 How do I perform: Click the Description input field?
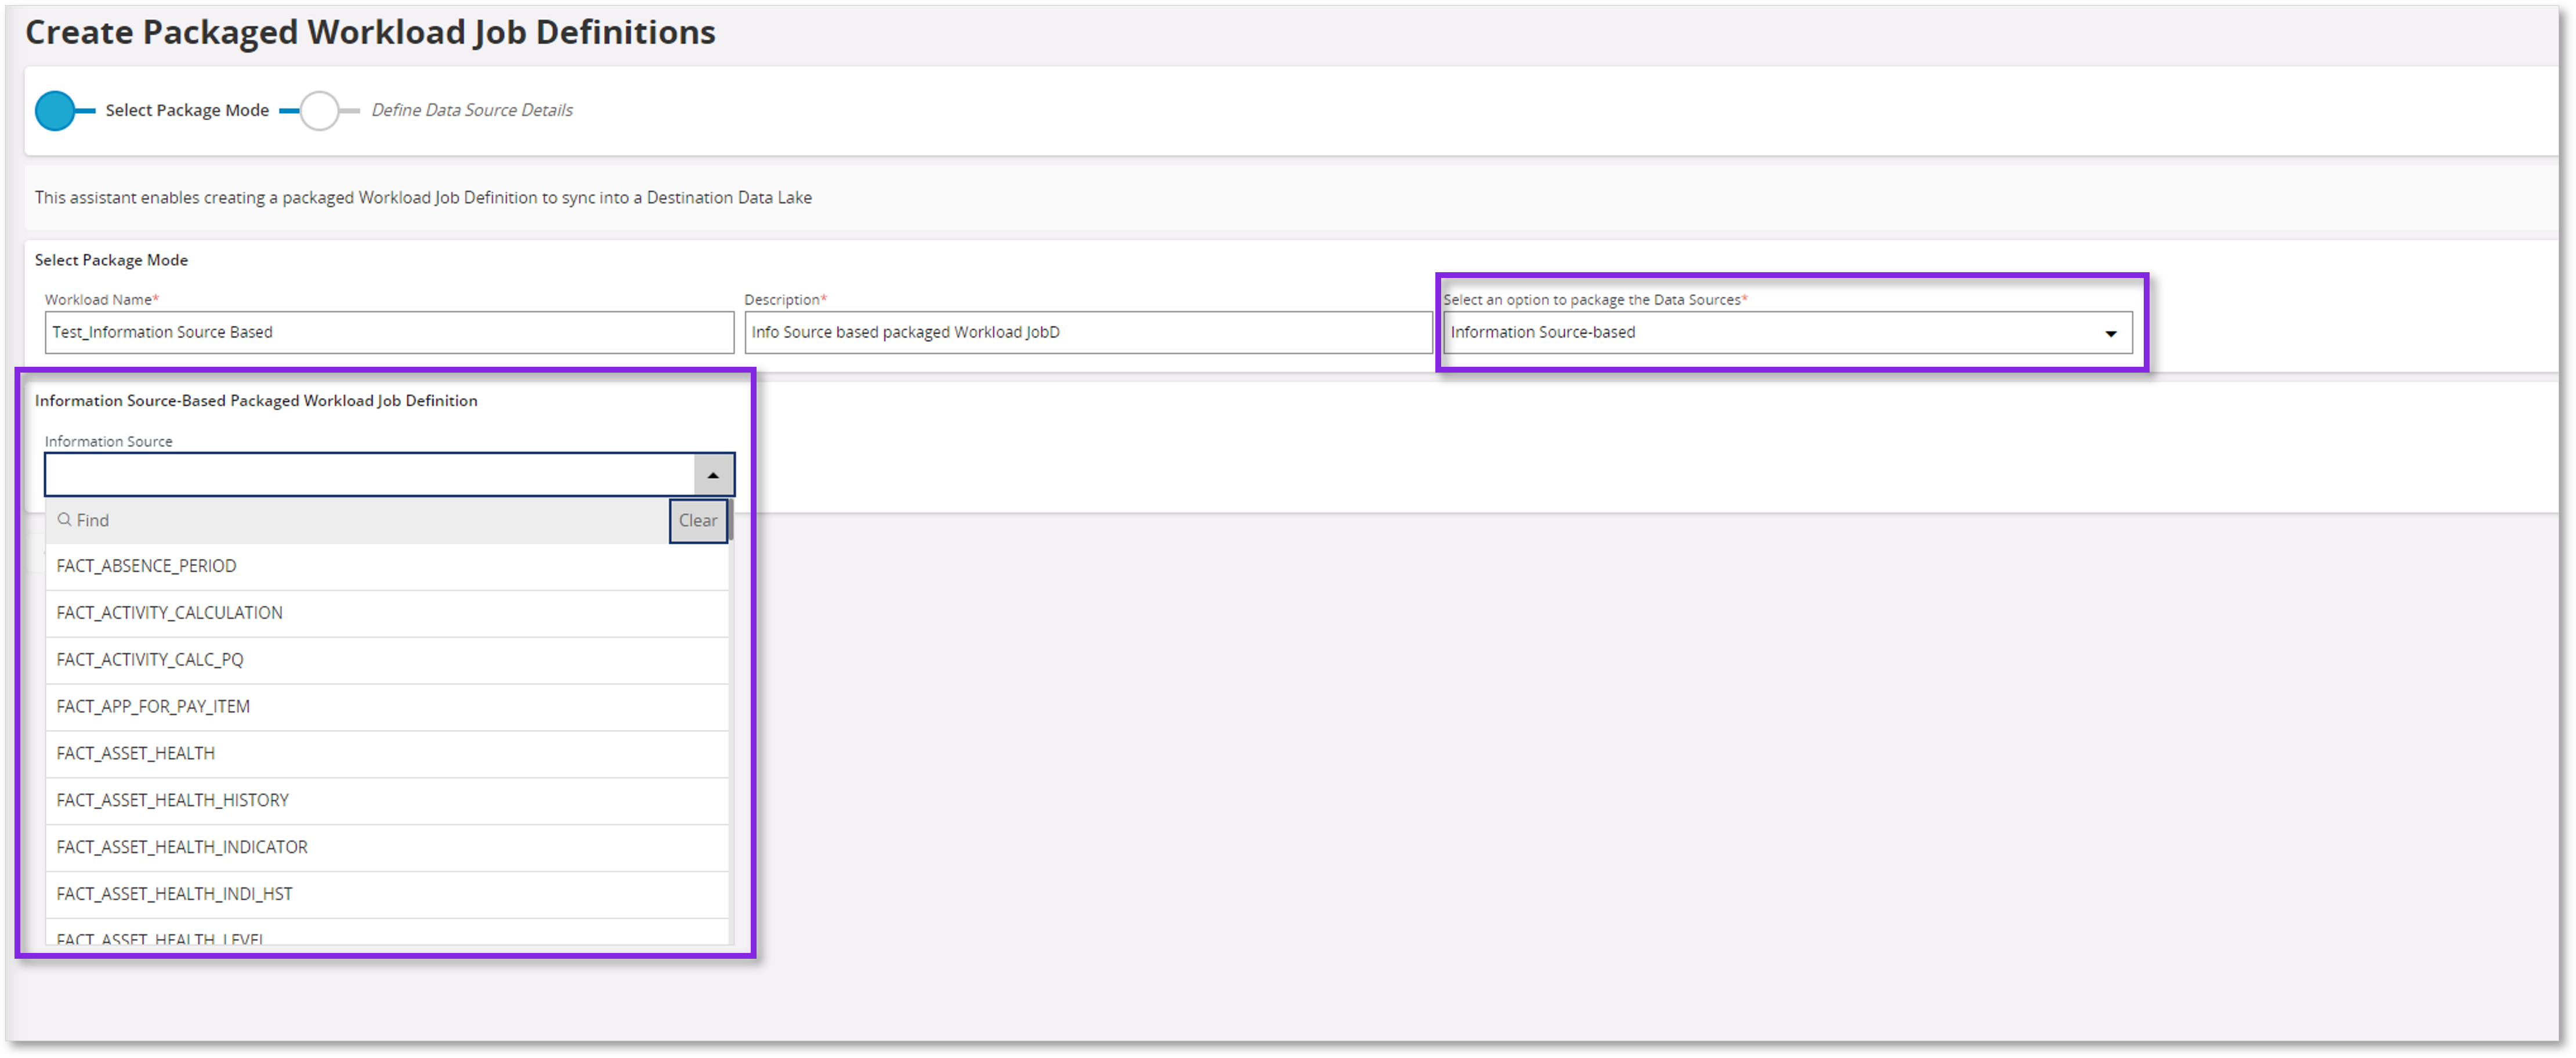1088,333
